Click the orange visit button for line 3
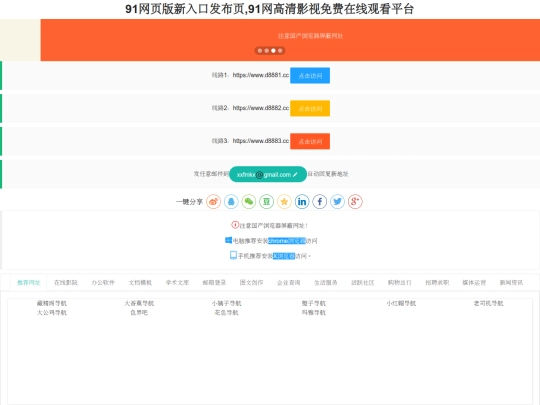 [310, 142]
